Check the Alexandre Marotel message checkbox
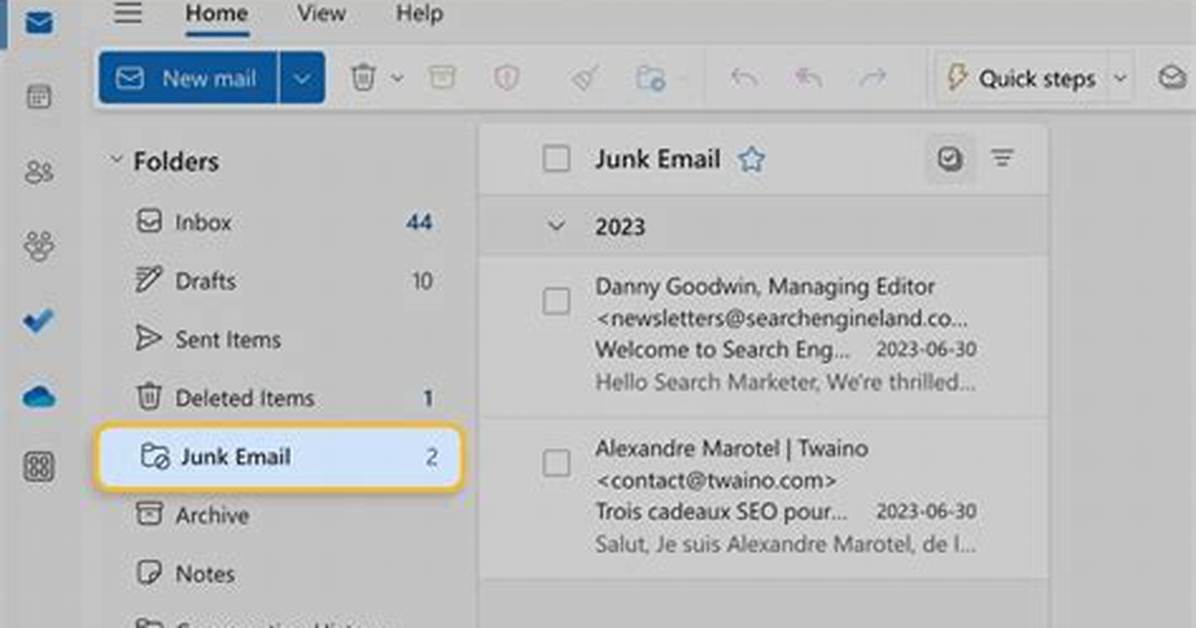 [x=556, y=463]
